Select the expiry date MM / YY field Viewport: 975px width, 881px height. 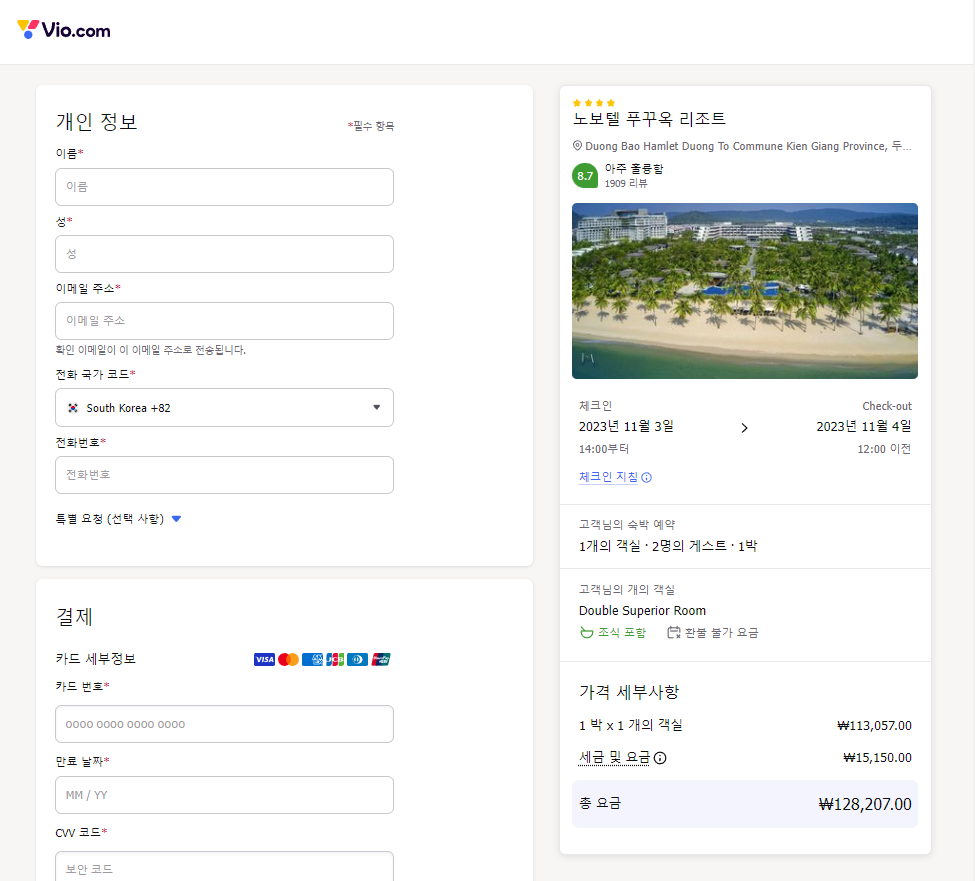click(224, 795)
